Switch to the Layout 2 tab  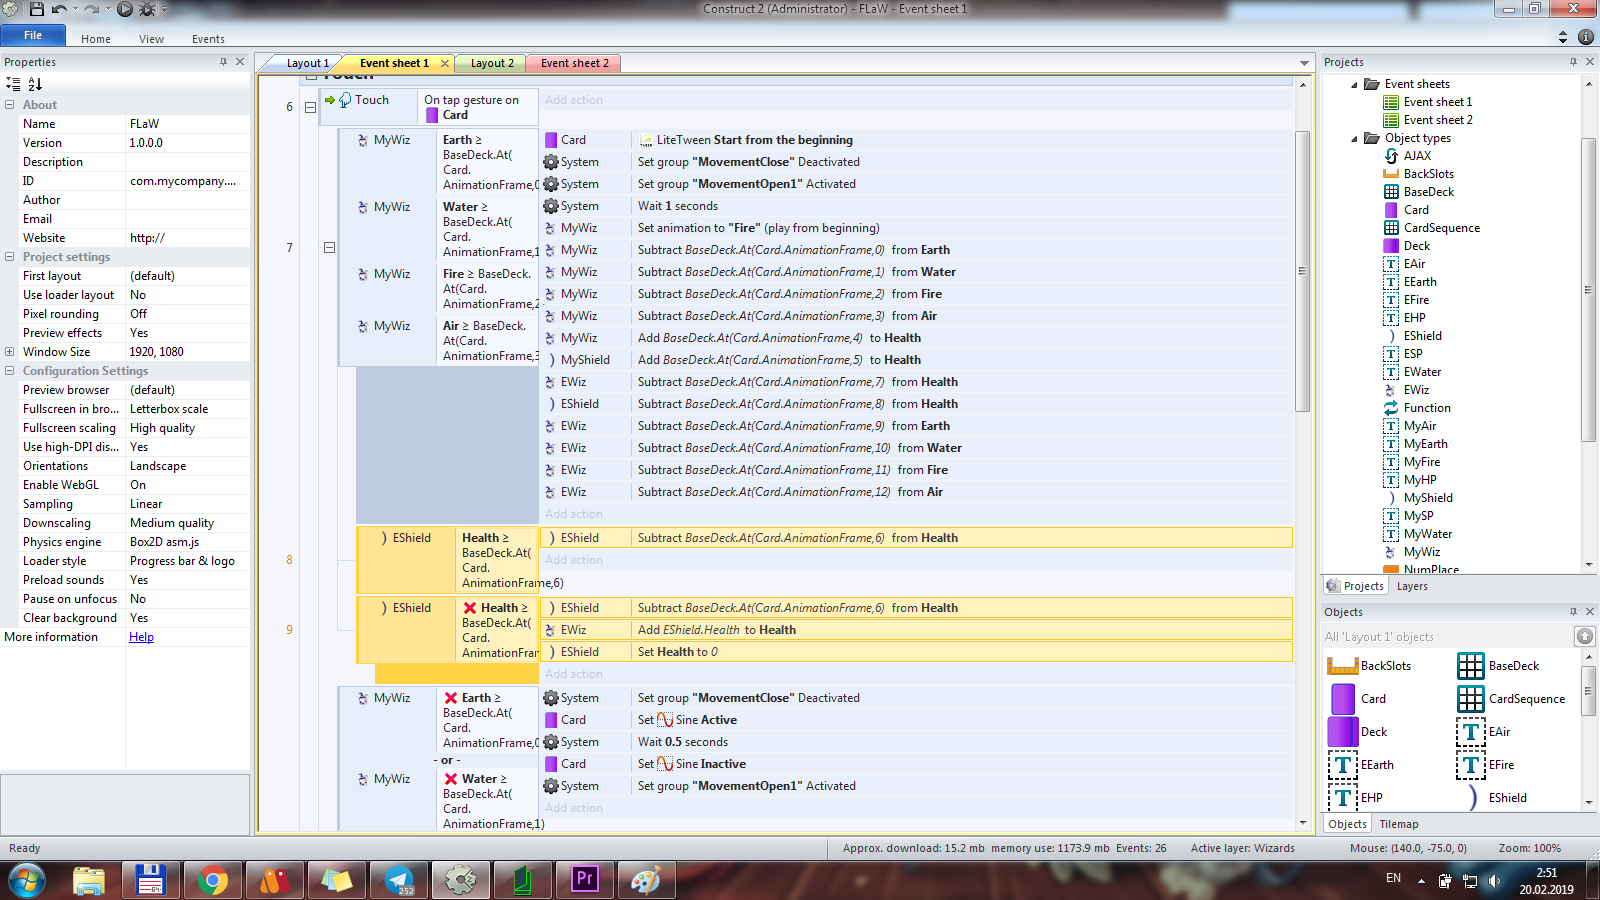[x=492, y=63]
